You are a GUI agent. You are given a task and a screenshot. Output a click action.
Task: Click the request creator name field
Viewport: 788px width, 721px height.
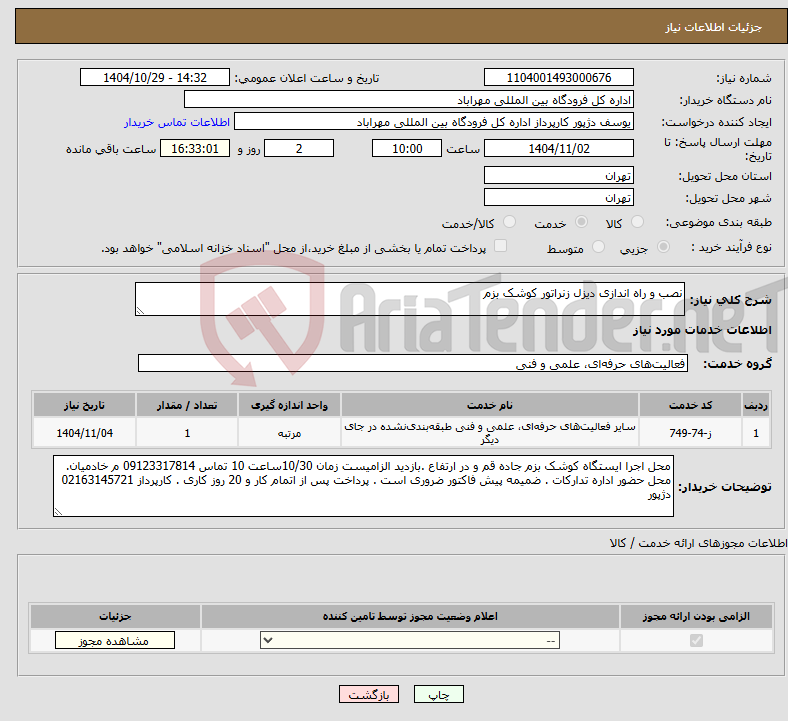434,122
